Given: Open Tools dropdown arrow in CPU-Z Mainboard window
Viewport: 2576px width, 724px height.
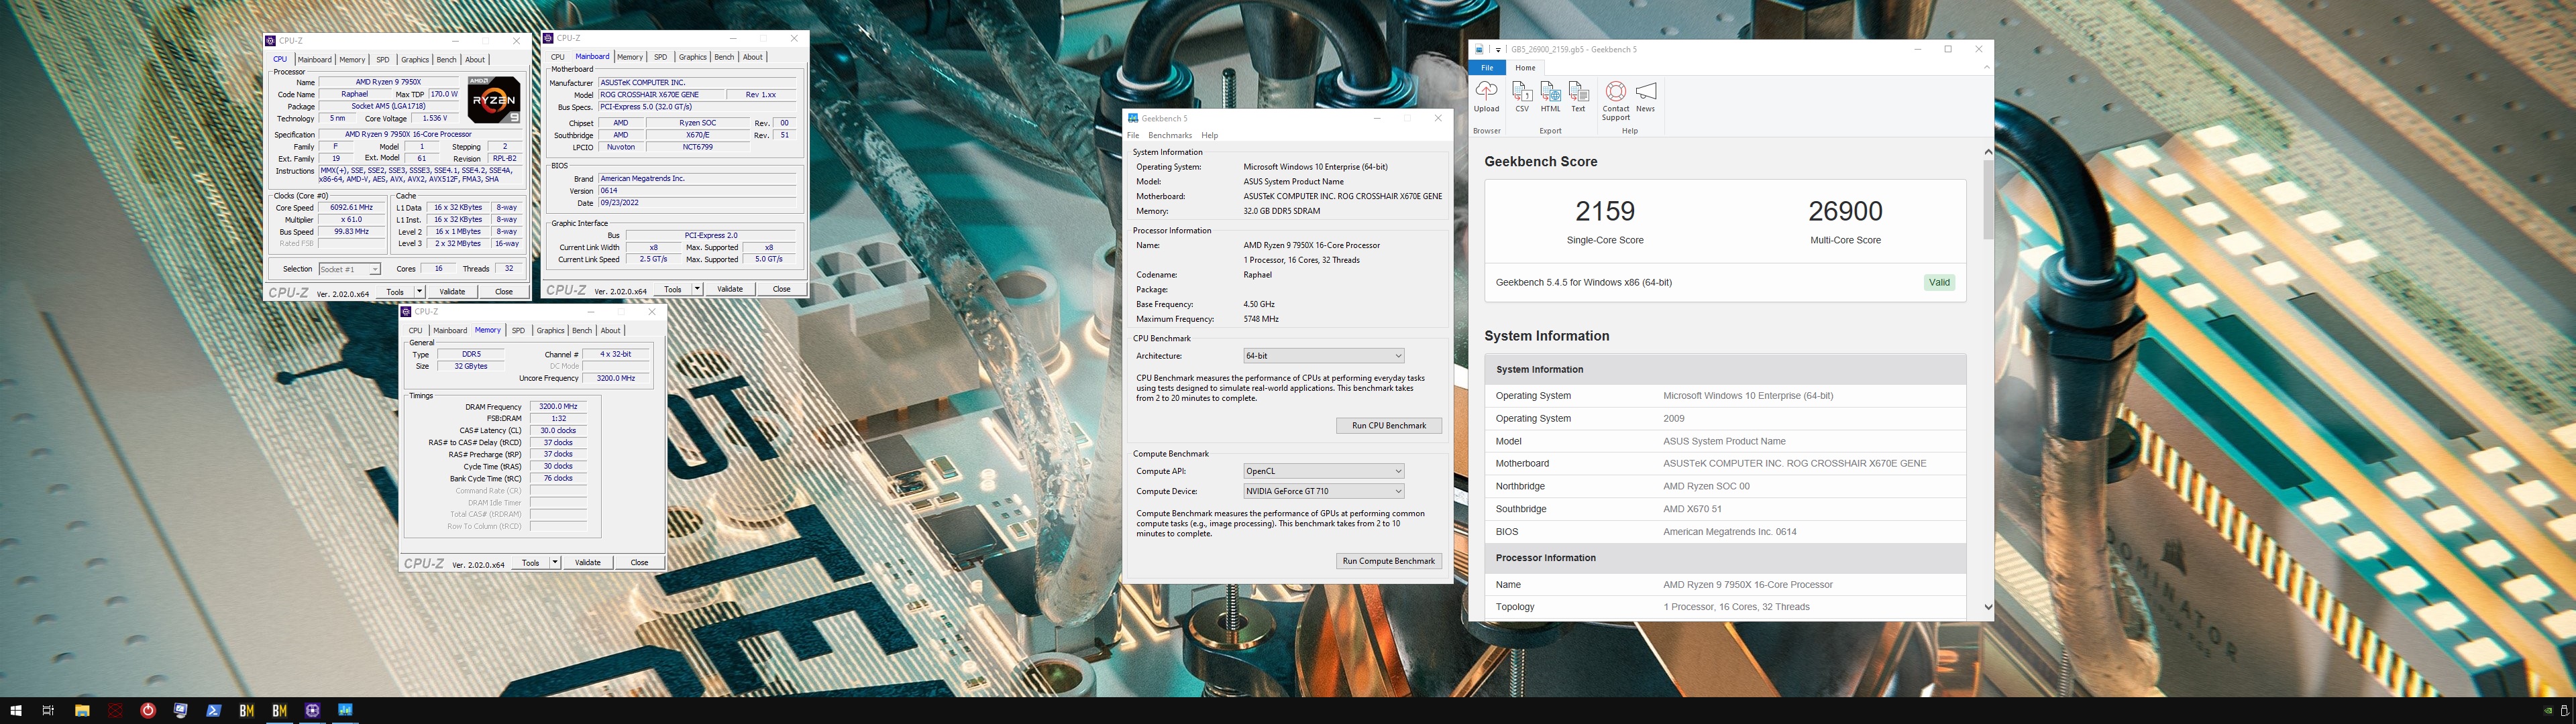Looking at the screenshot, I should tap(697, 289).
